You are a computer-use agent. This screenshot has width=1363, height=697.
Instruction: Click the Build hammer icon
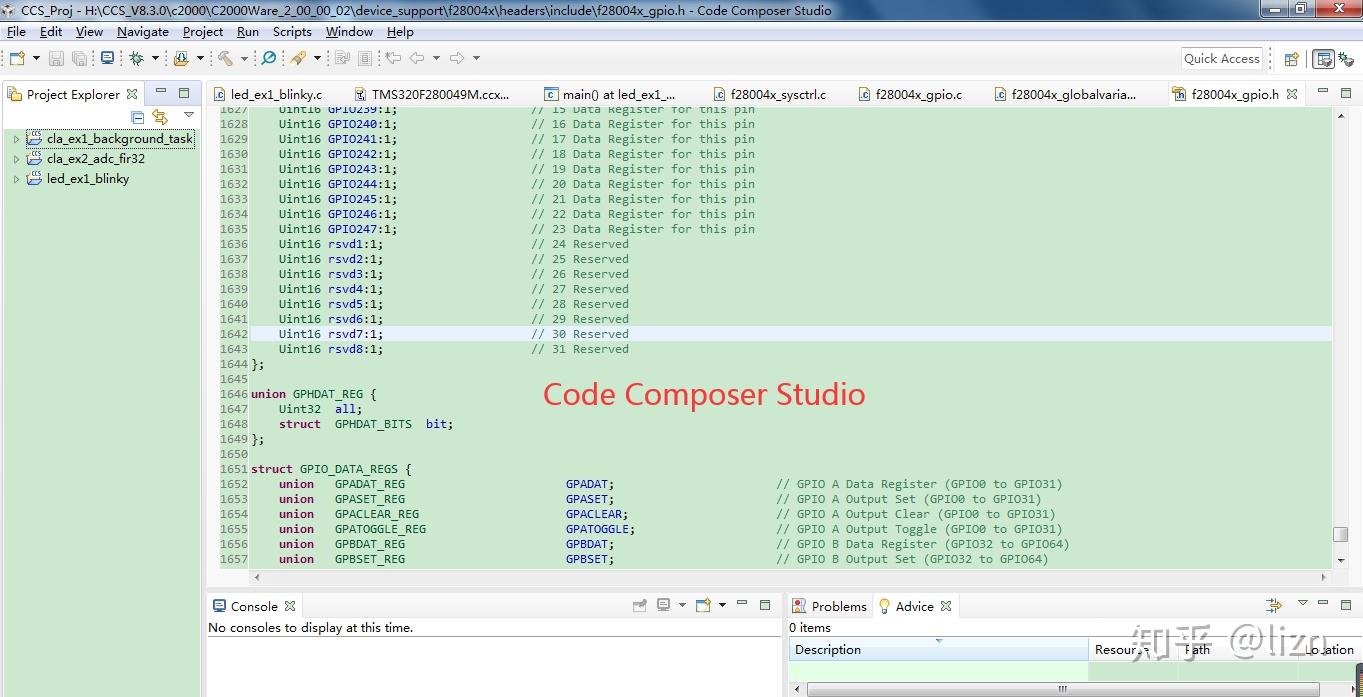tap(226, 58)
